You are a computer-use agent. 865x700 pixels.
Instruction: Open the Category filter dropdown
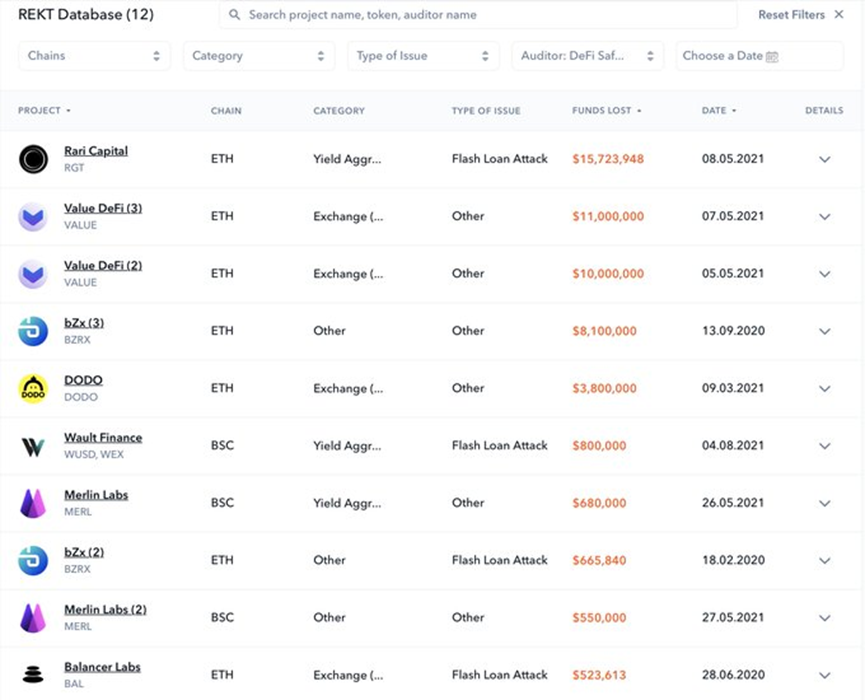(258, 56)
